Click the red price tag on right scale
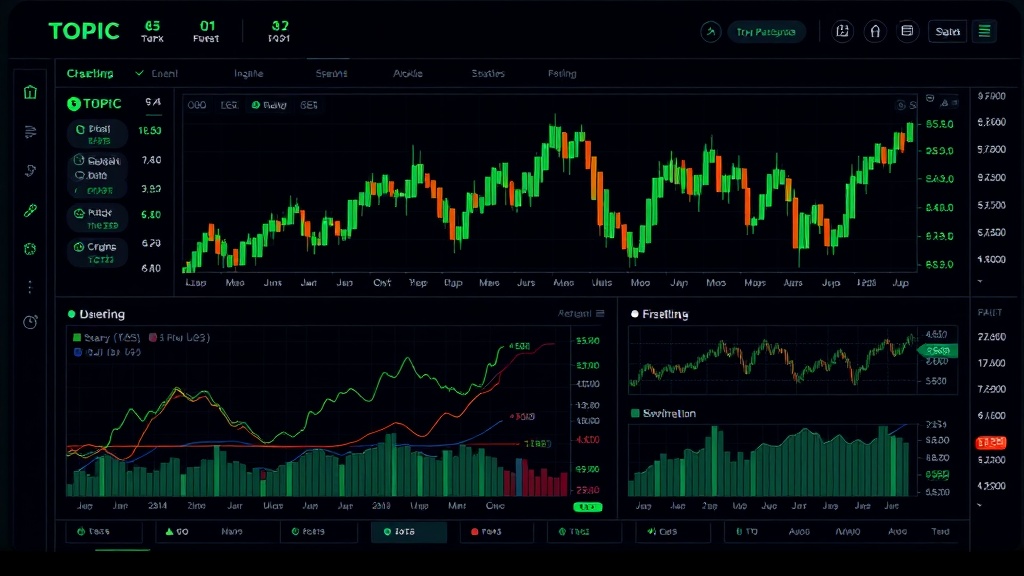The width and height of the screenshot is (1024, 576). pyautogui.click(x=991, y=443)
